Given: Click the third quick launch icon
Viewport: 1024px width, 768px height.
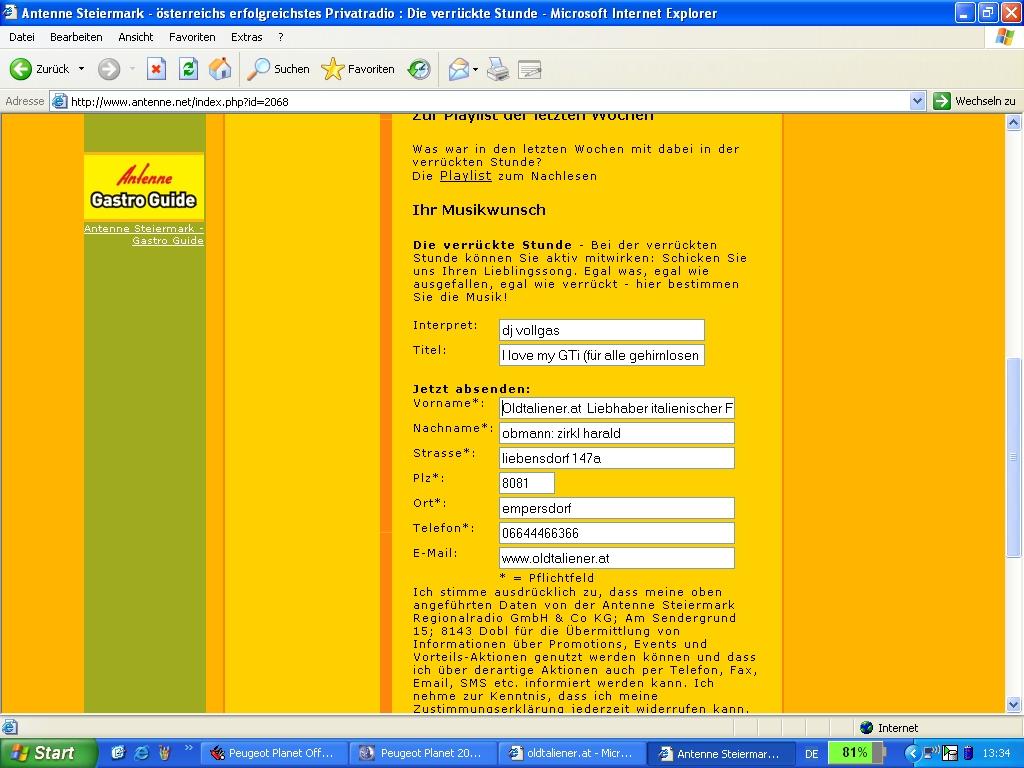Looking at the screenshot, I should point(164,753).
